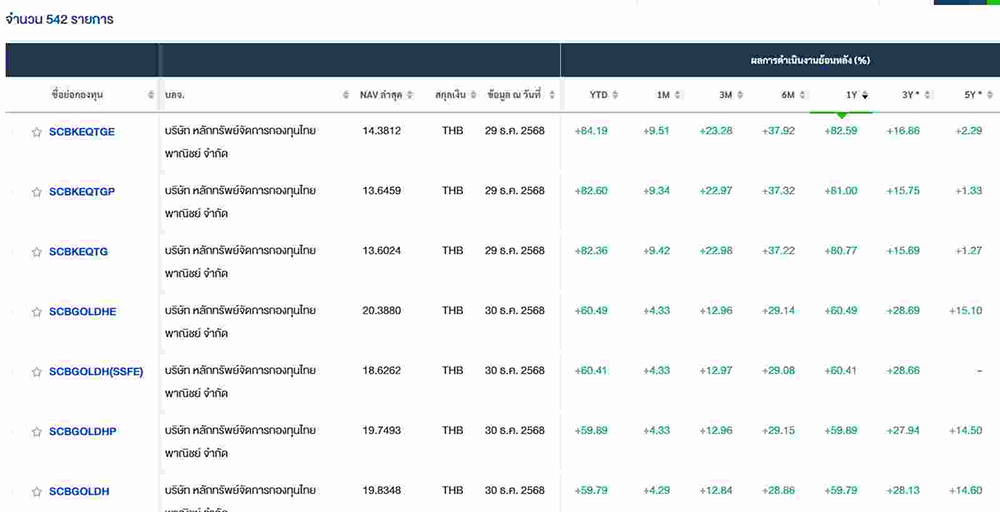The image size is (1000, 512).
Task: Click the SCBGOLDHE NAV value 20.3880
Action: click(x=381, y=311)
